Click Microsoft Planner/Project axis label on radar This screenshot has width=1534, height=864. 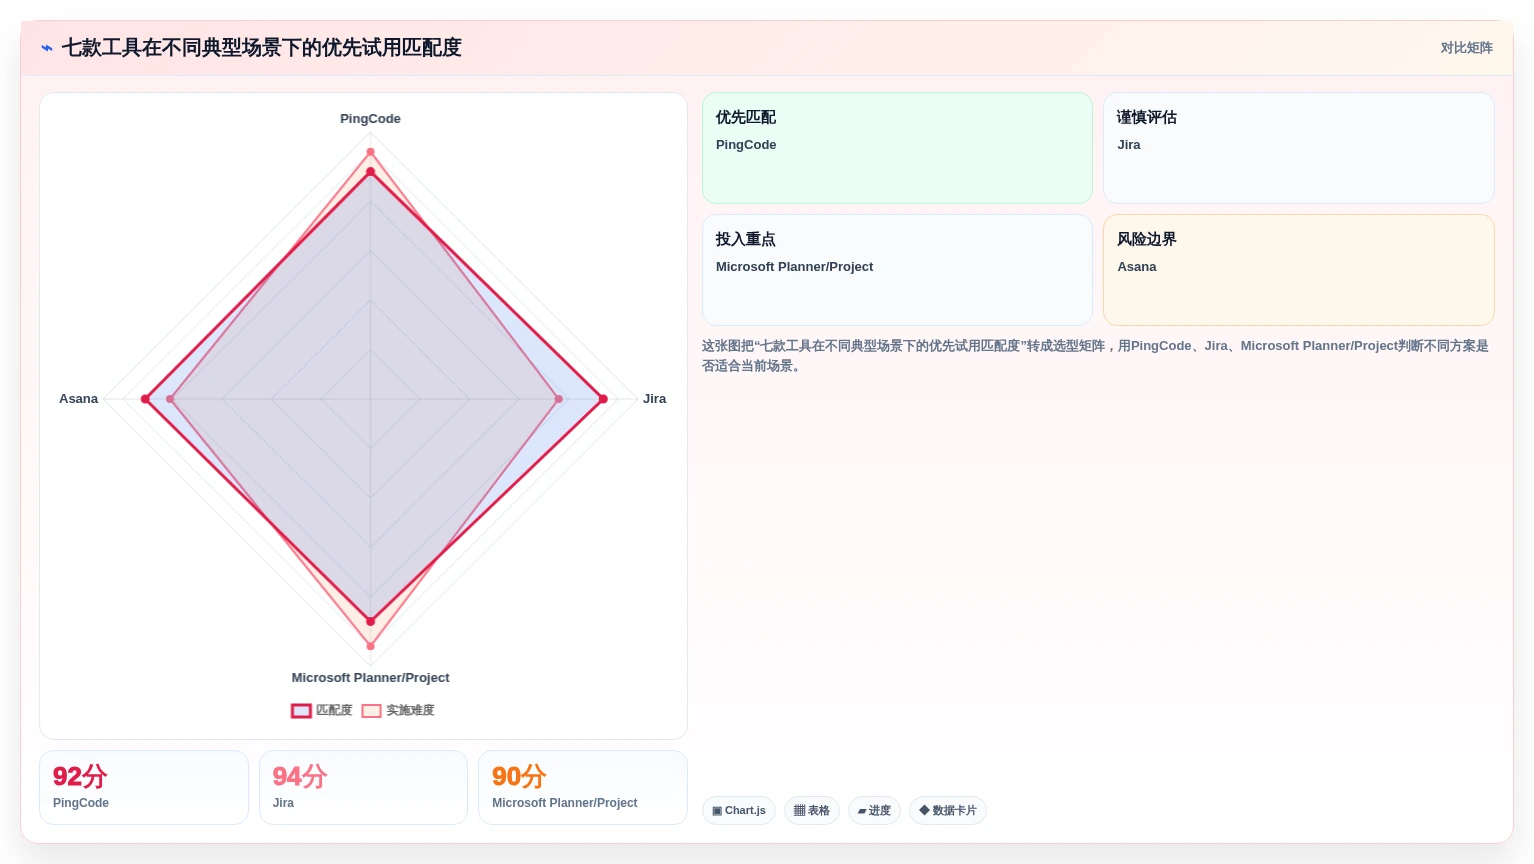coord(370,678)
